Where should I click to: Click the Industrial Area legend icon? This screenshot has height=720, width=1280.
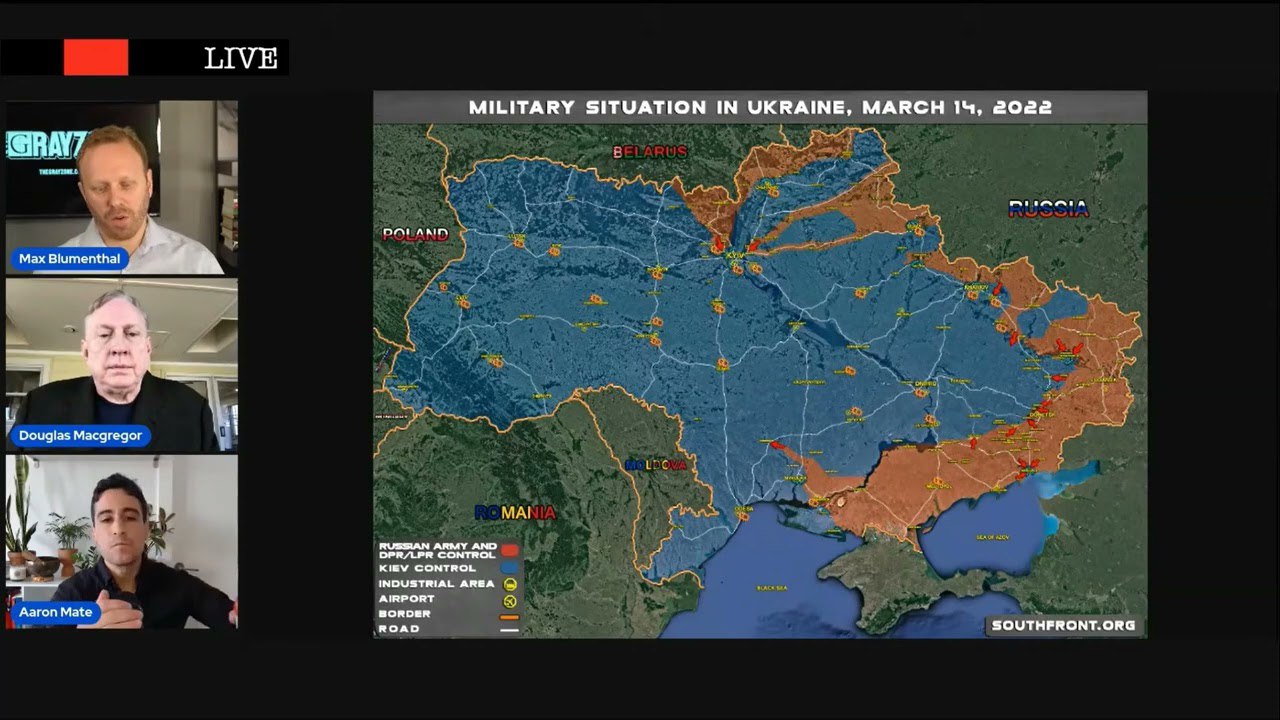[x=510, y=583]
